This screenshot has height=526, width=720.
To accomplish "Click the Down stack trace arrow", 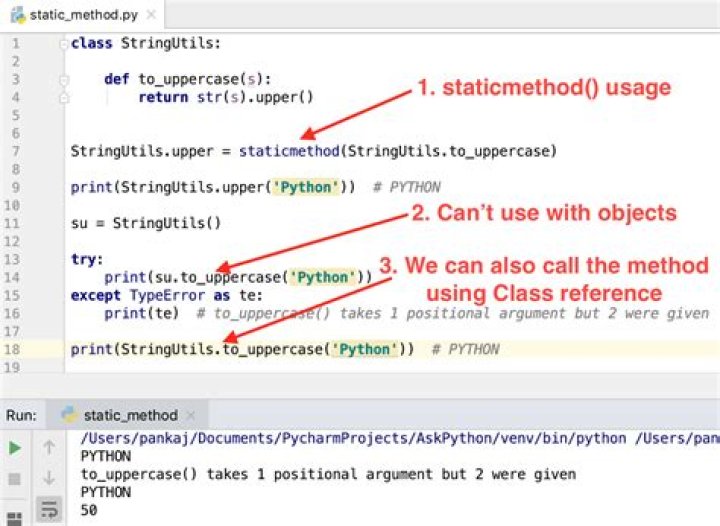I will click(x=49, y=480).
